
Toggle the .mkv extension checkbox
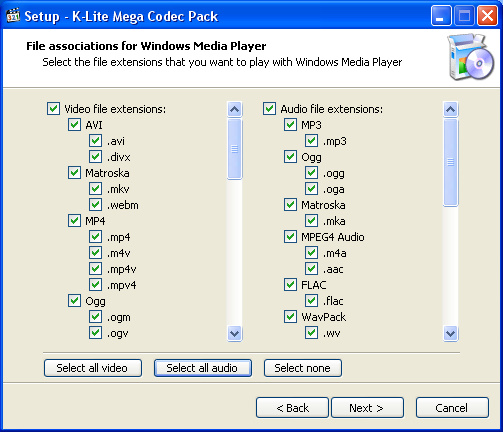click(95, 189)
